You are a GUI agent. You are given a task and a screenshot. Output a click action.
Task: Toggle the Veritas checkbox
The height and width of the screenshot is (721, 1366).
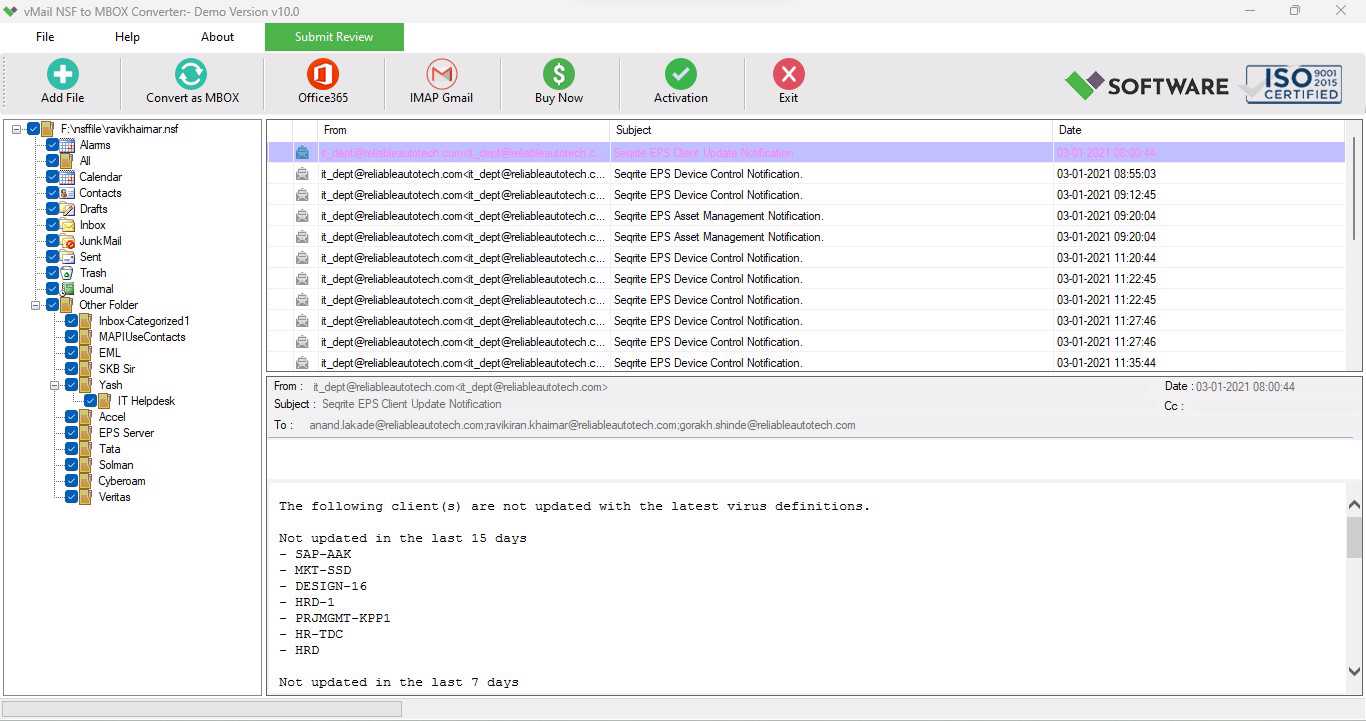pyautogui.click(x=71, y=497)
